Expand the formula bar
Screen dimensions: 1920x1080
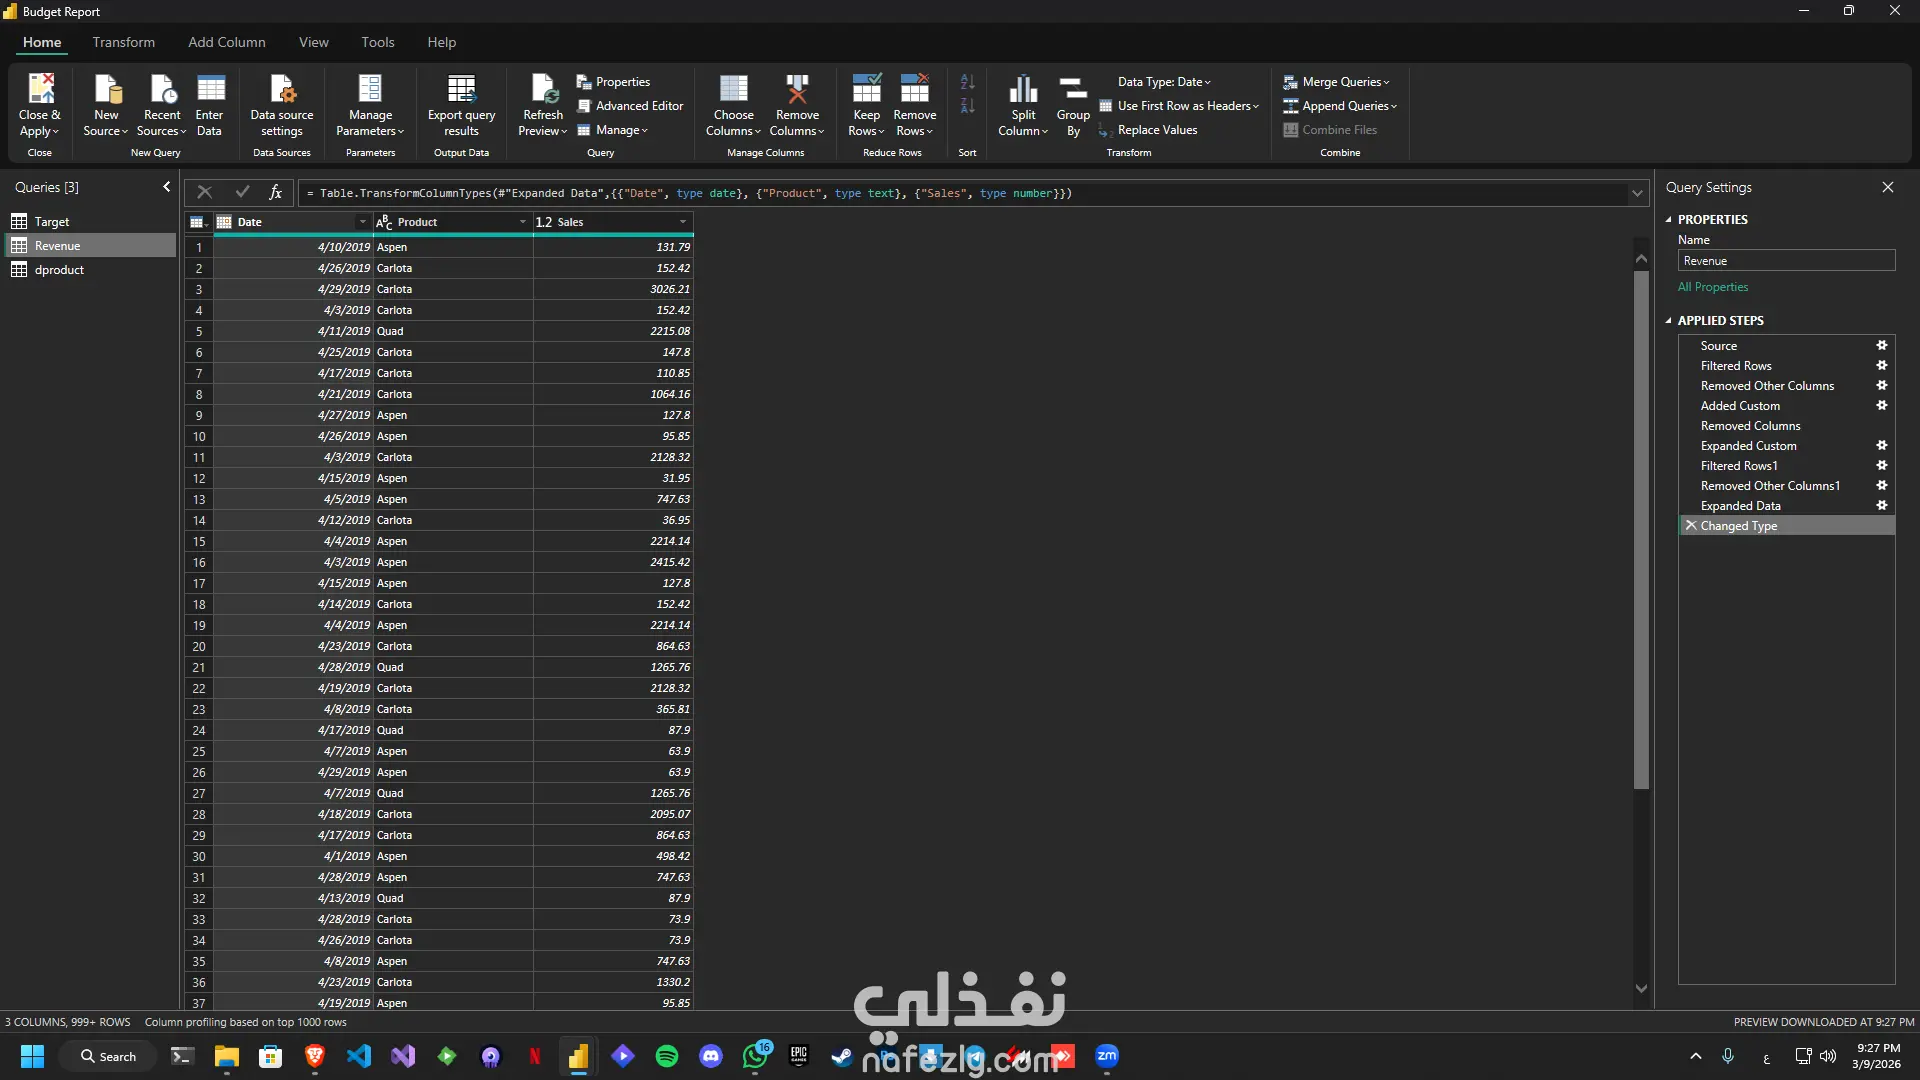(1637, 193)
